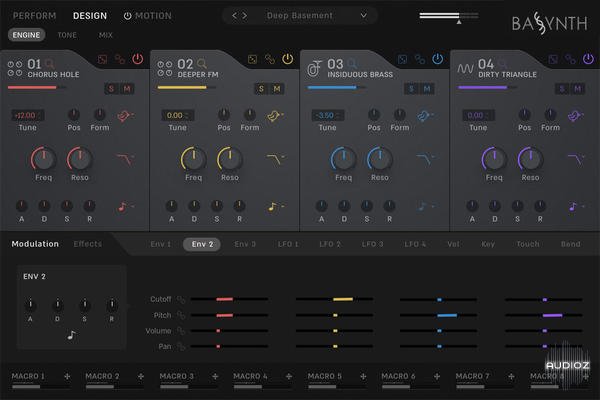Solo layer 04 Dirty Triangle
The height and width of the screenshot is (400, 600).
click(x=562, y=89)
